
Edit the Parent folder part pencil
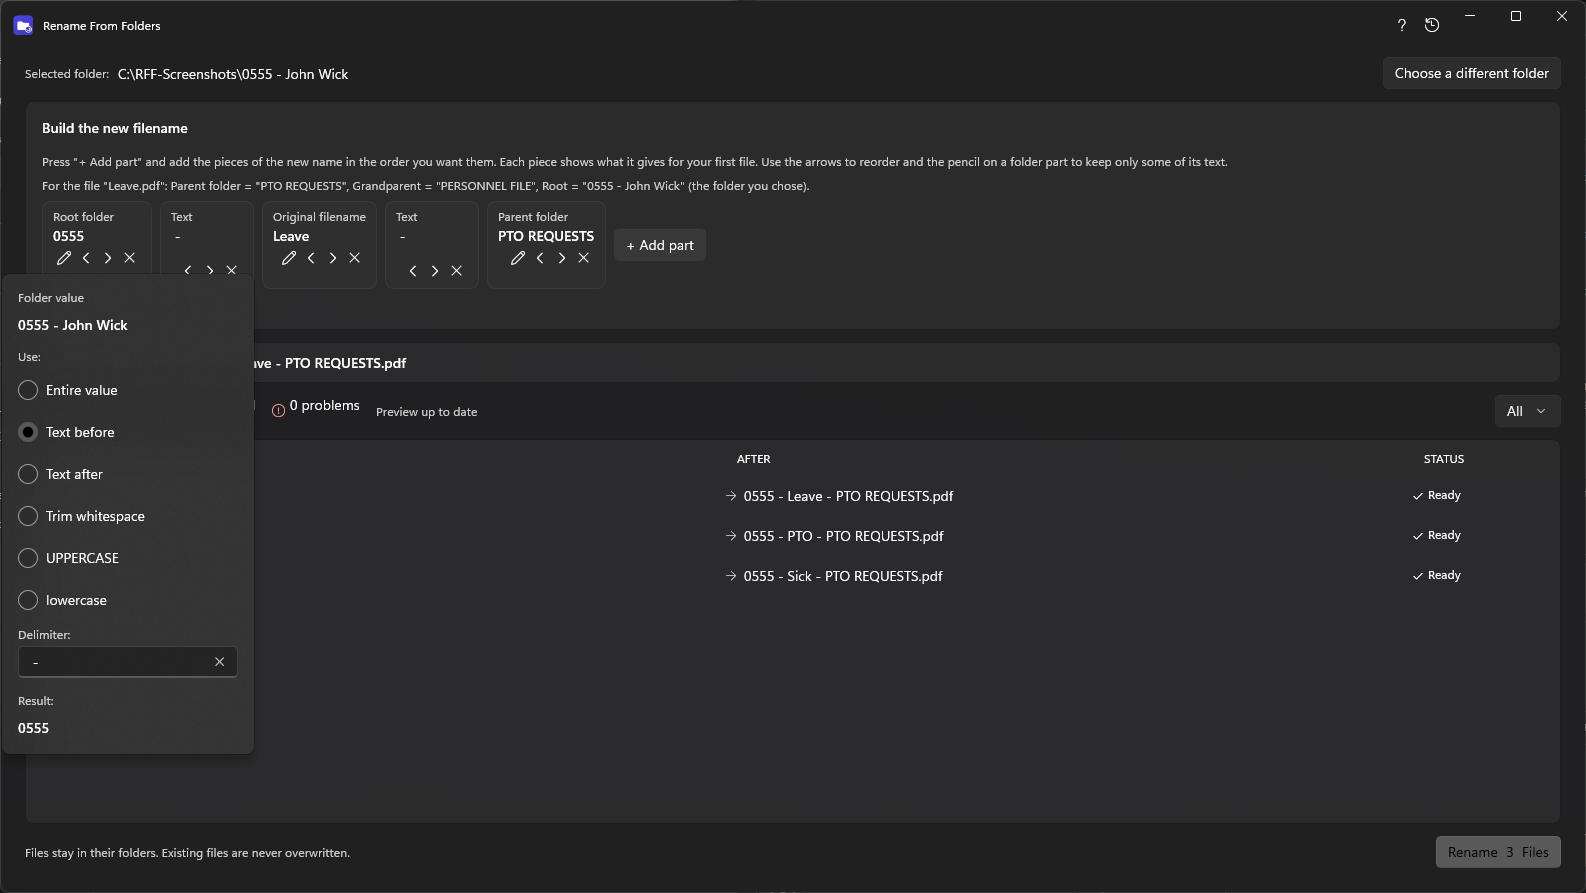(518, 258)
